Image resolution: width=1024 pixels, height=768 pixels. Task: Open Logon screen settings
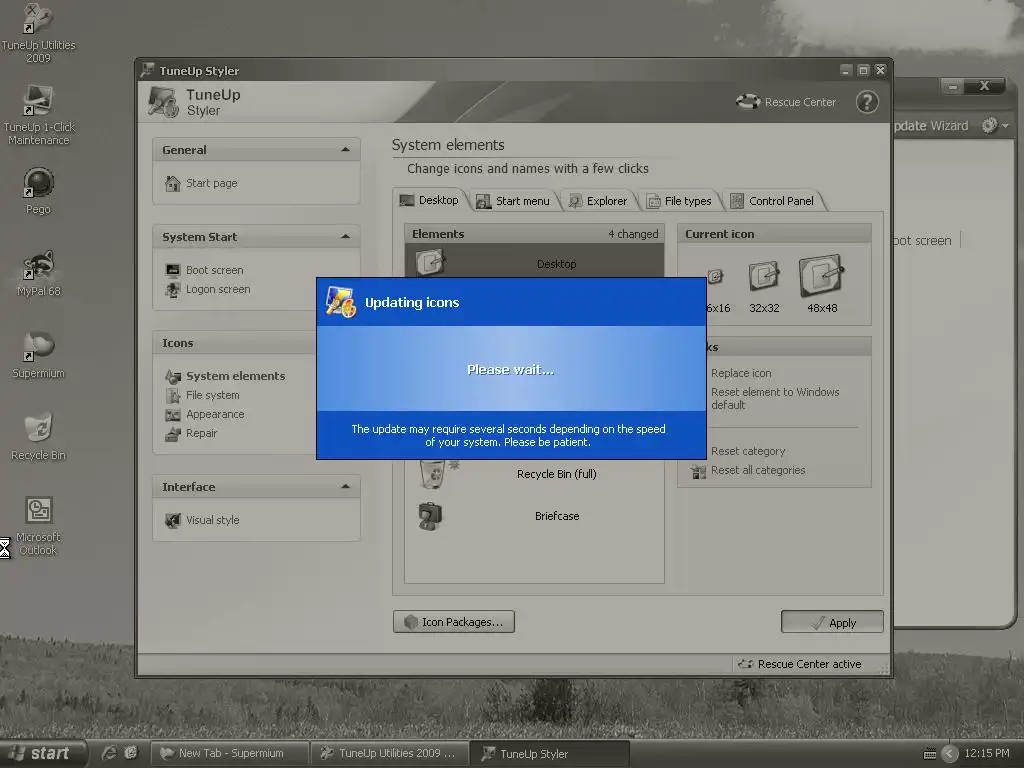click(x=208, y=289)
